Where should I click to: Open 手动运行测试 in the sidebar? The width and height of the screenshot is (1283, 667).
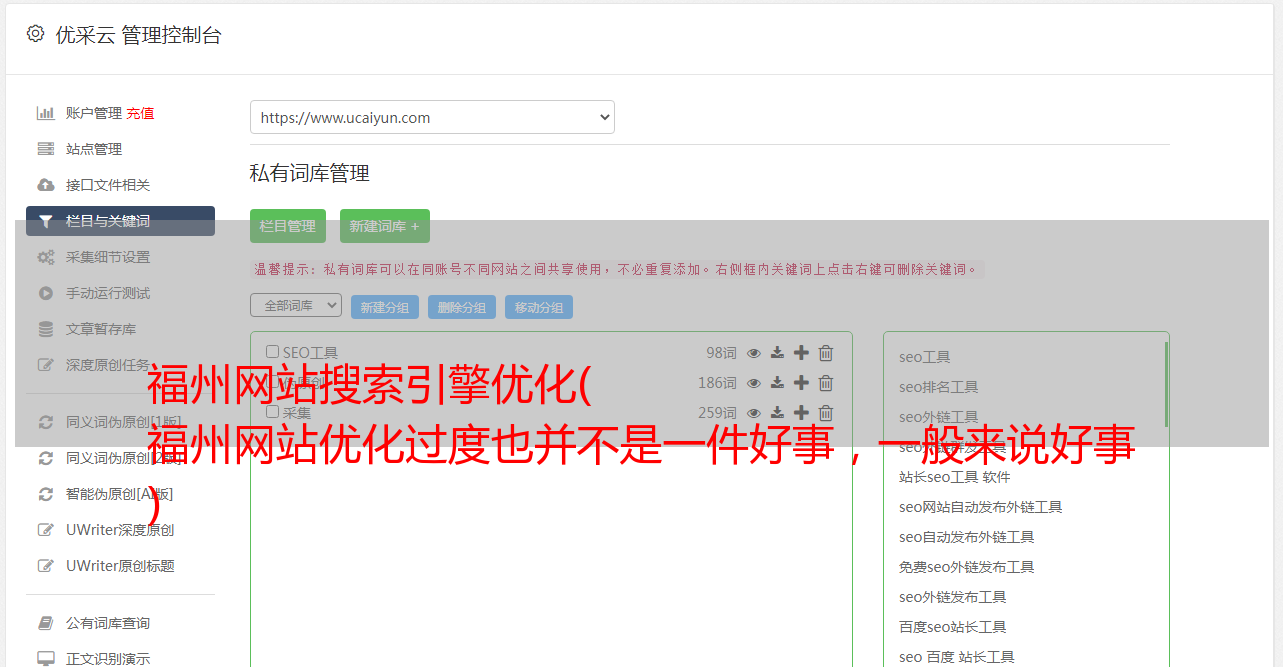108,293
